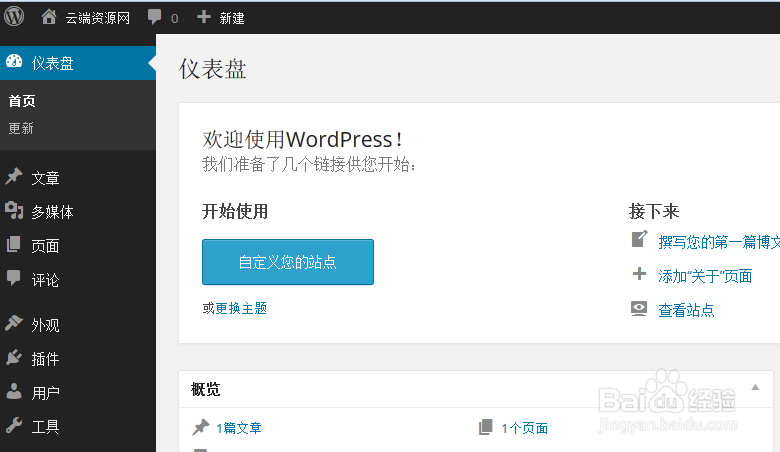This screenshot has width=780, height=452.
Task: Open 页面 menu in sidebar
Action: click(x=45, y=246)
